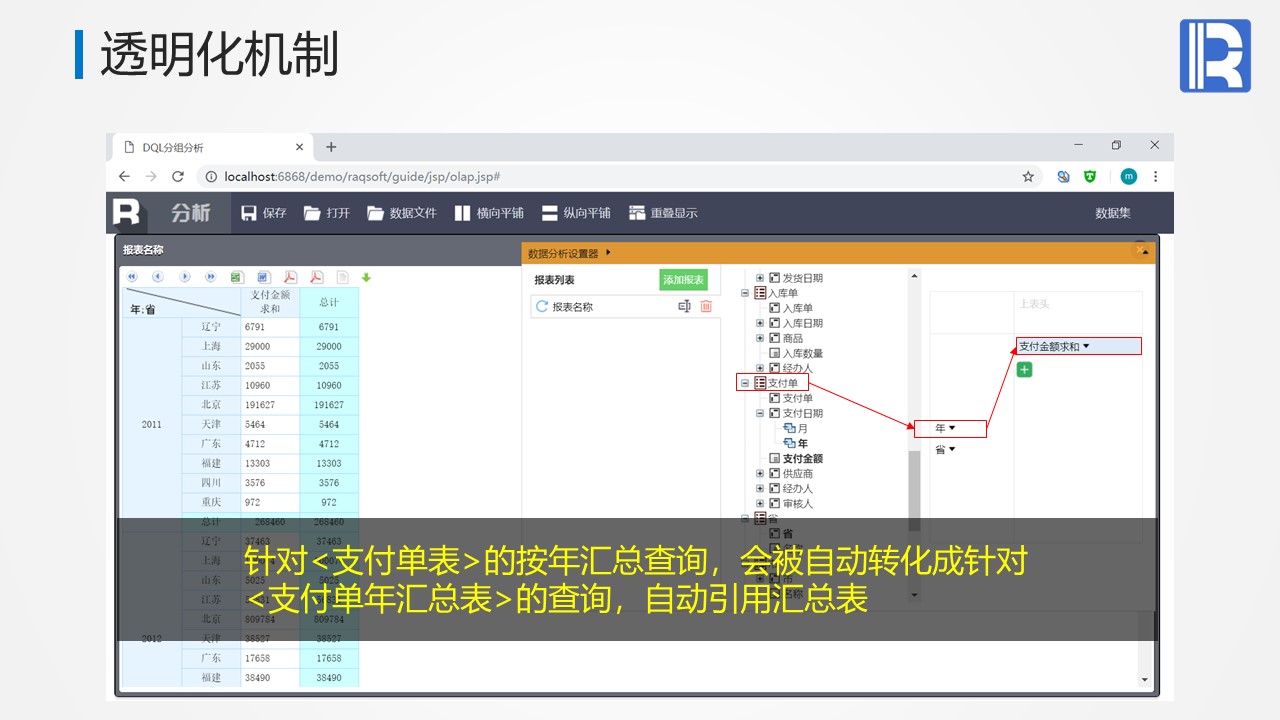The height and width of the screenshot is (720, 1280).
Task: Delete the 报表名称 report entry
Action: 706,306
